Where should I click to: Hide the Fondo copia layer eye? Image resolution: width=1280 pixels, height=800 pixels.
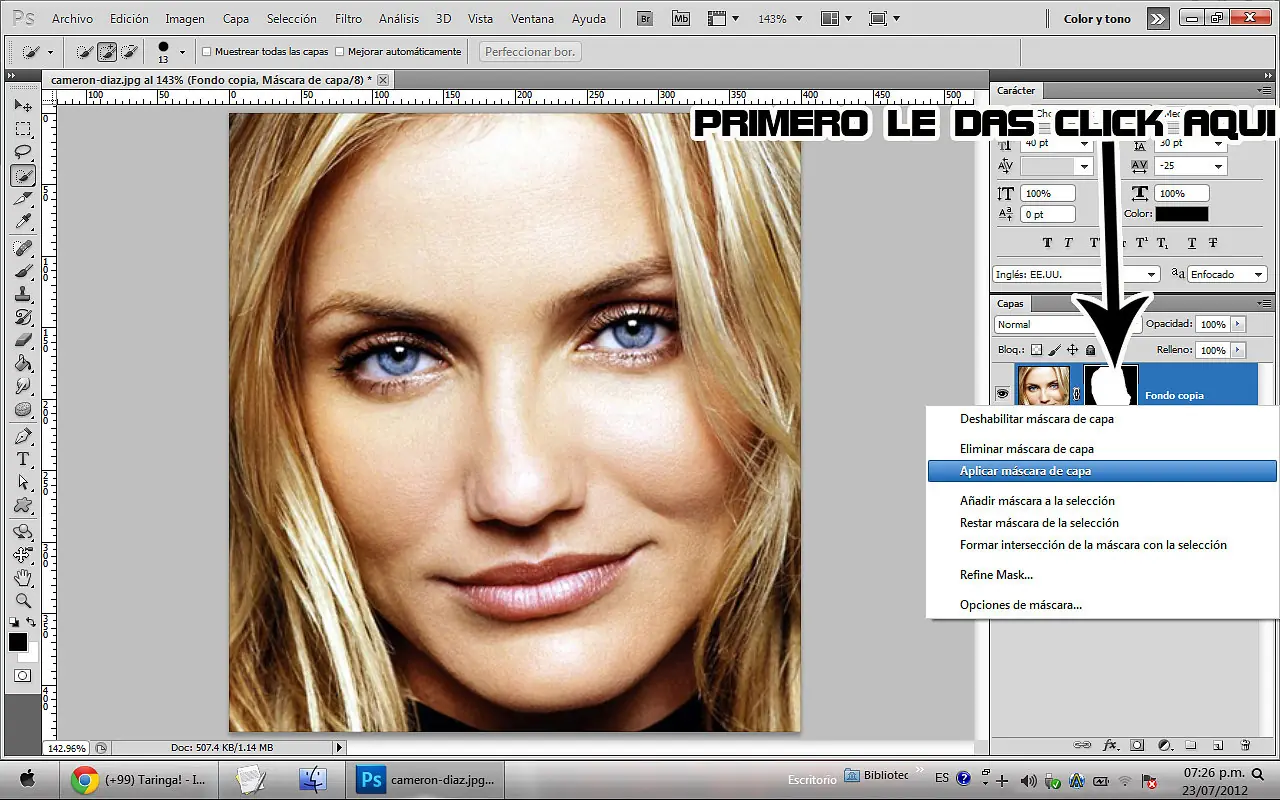click(1002, 393)
